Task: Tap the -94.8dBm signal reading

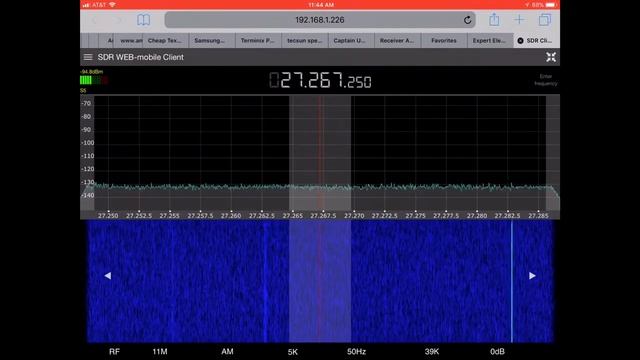Action: point(91,71)
